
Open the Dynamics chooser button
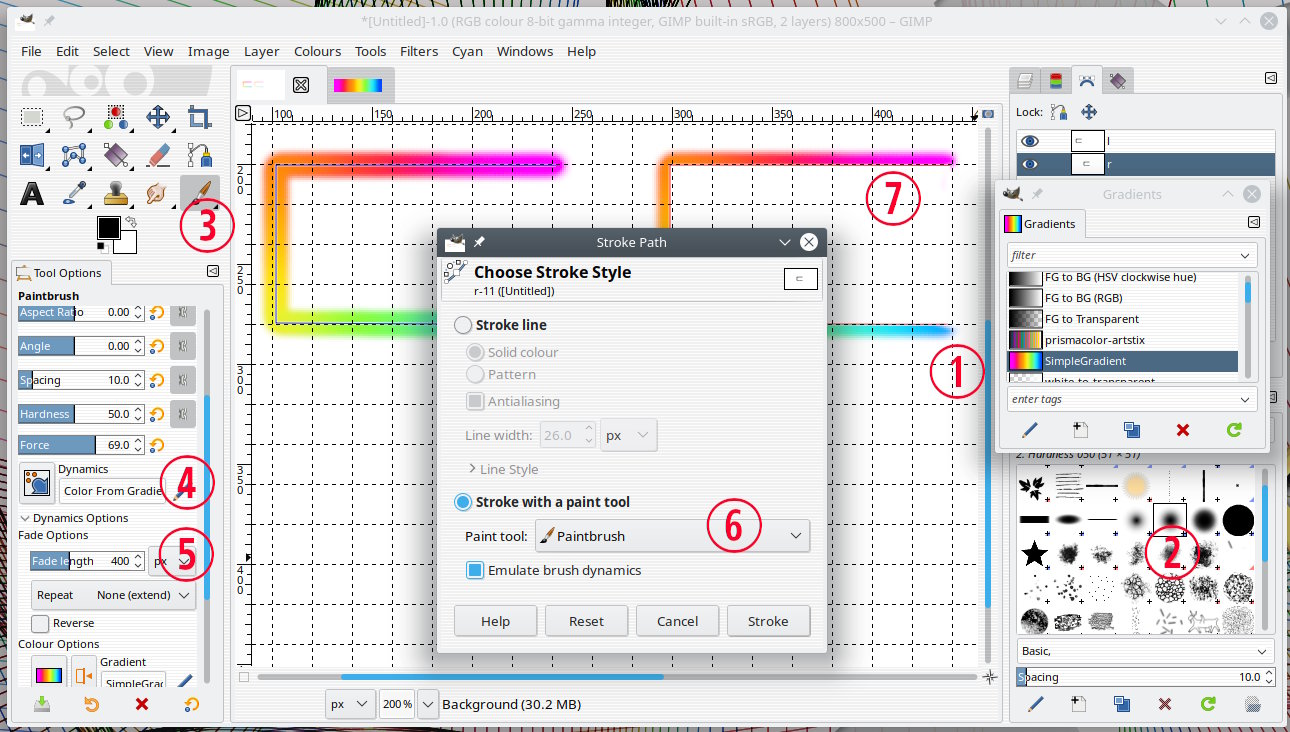tap(37, 482)
